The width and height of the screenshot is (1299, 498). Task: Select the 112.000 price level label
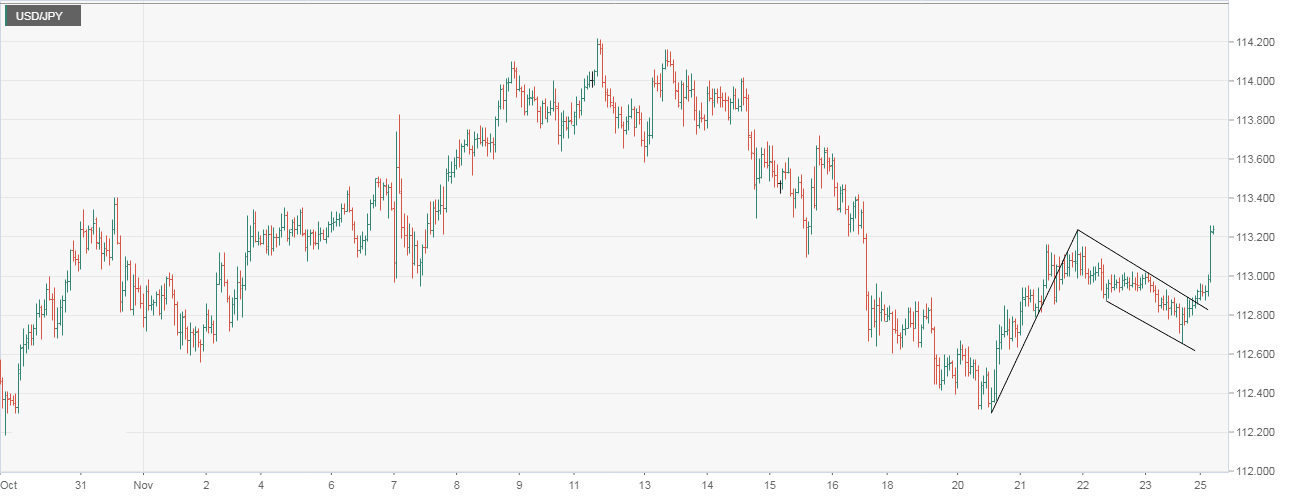coord(1252,471)
